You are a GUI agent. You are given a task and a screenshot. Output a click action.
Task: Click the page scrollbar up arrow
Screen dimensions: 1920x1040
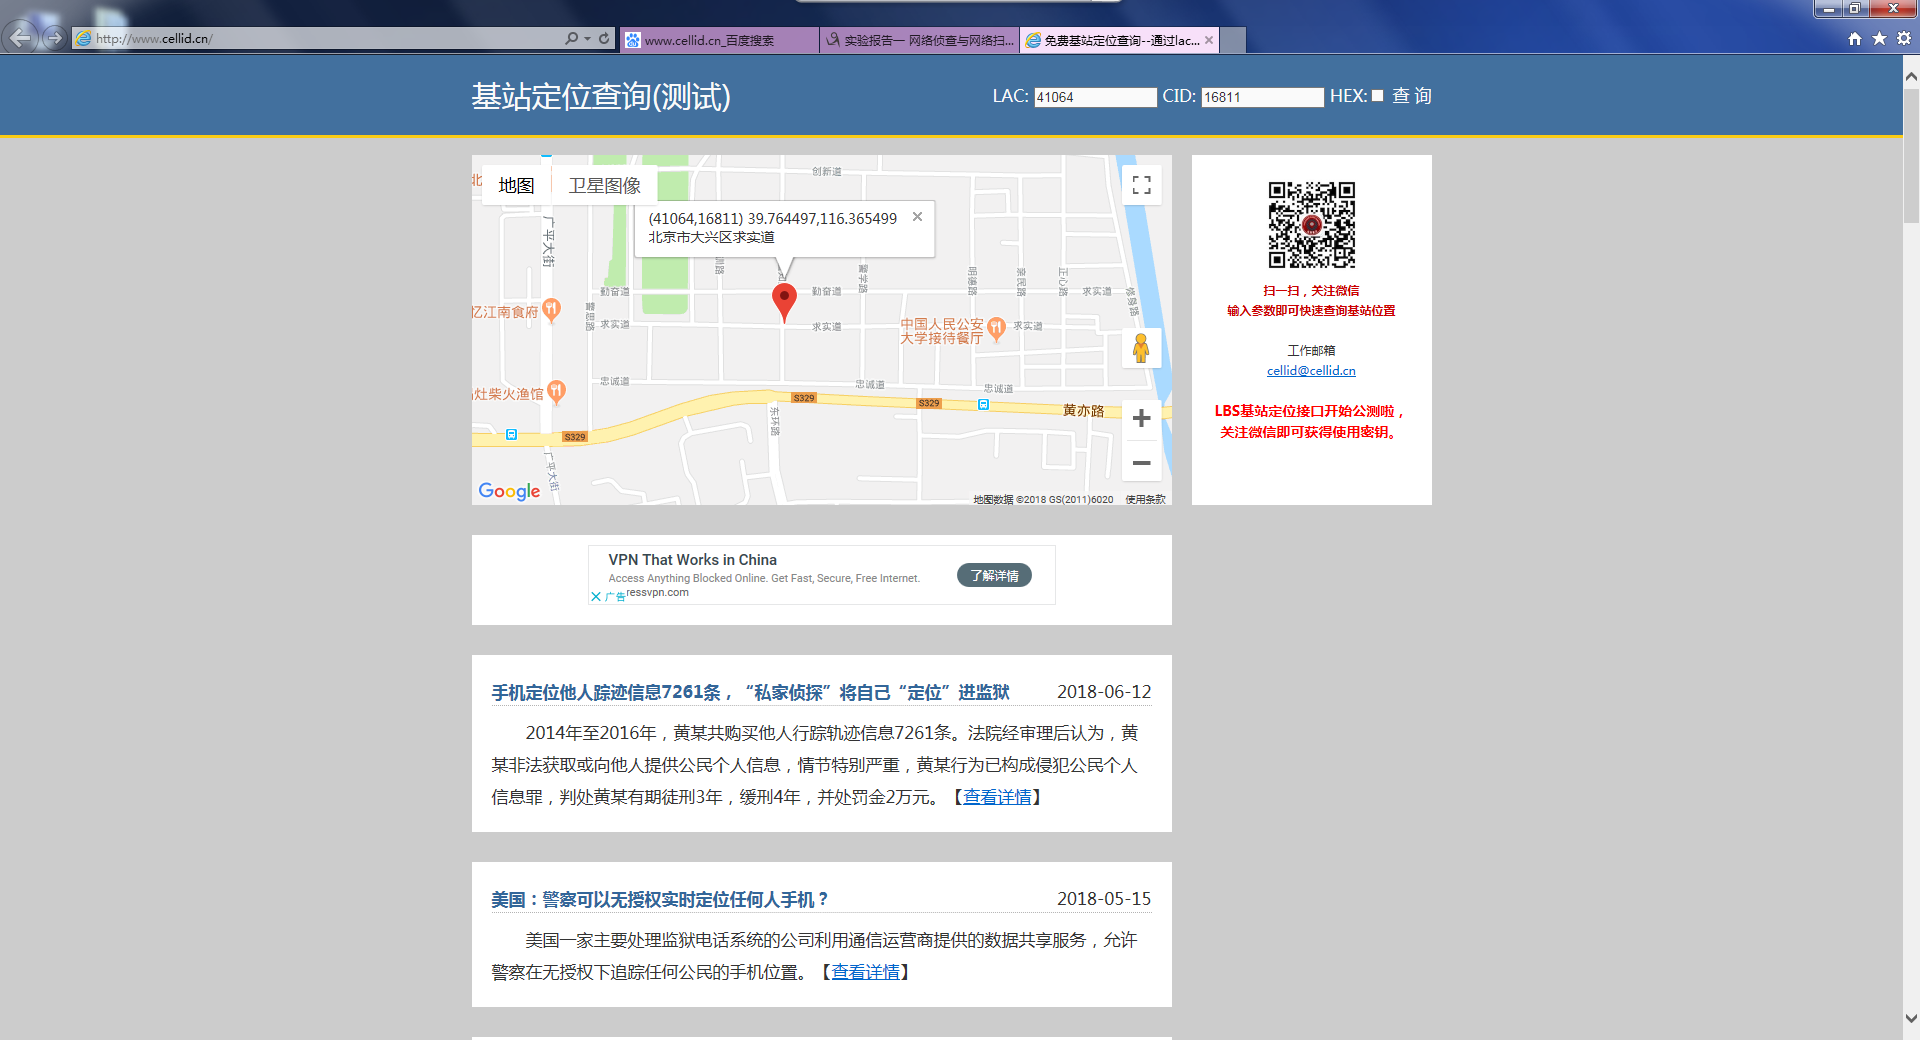coord(1911,76)
